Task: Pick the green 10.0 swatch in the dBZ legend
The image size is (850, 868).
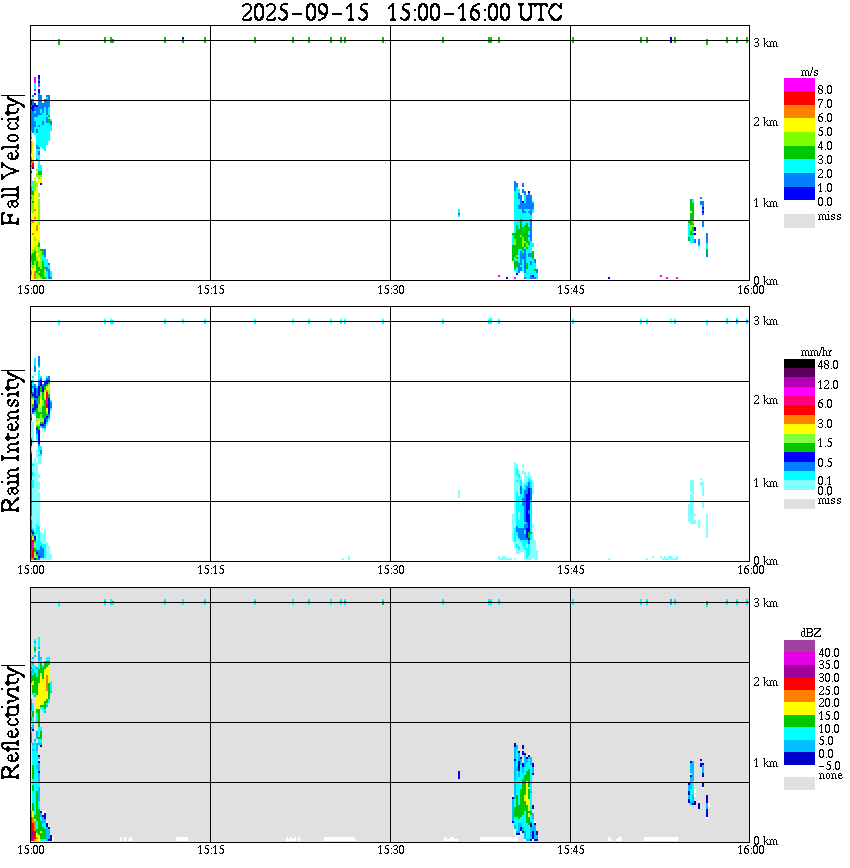Action: pos(799,721)
